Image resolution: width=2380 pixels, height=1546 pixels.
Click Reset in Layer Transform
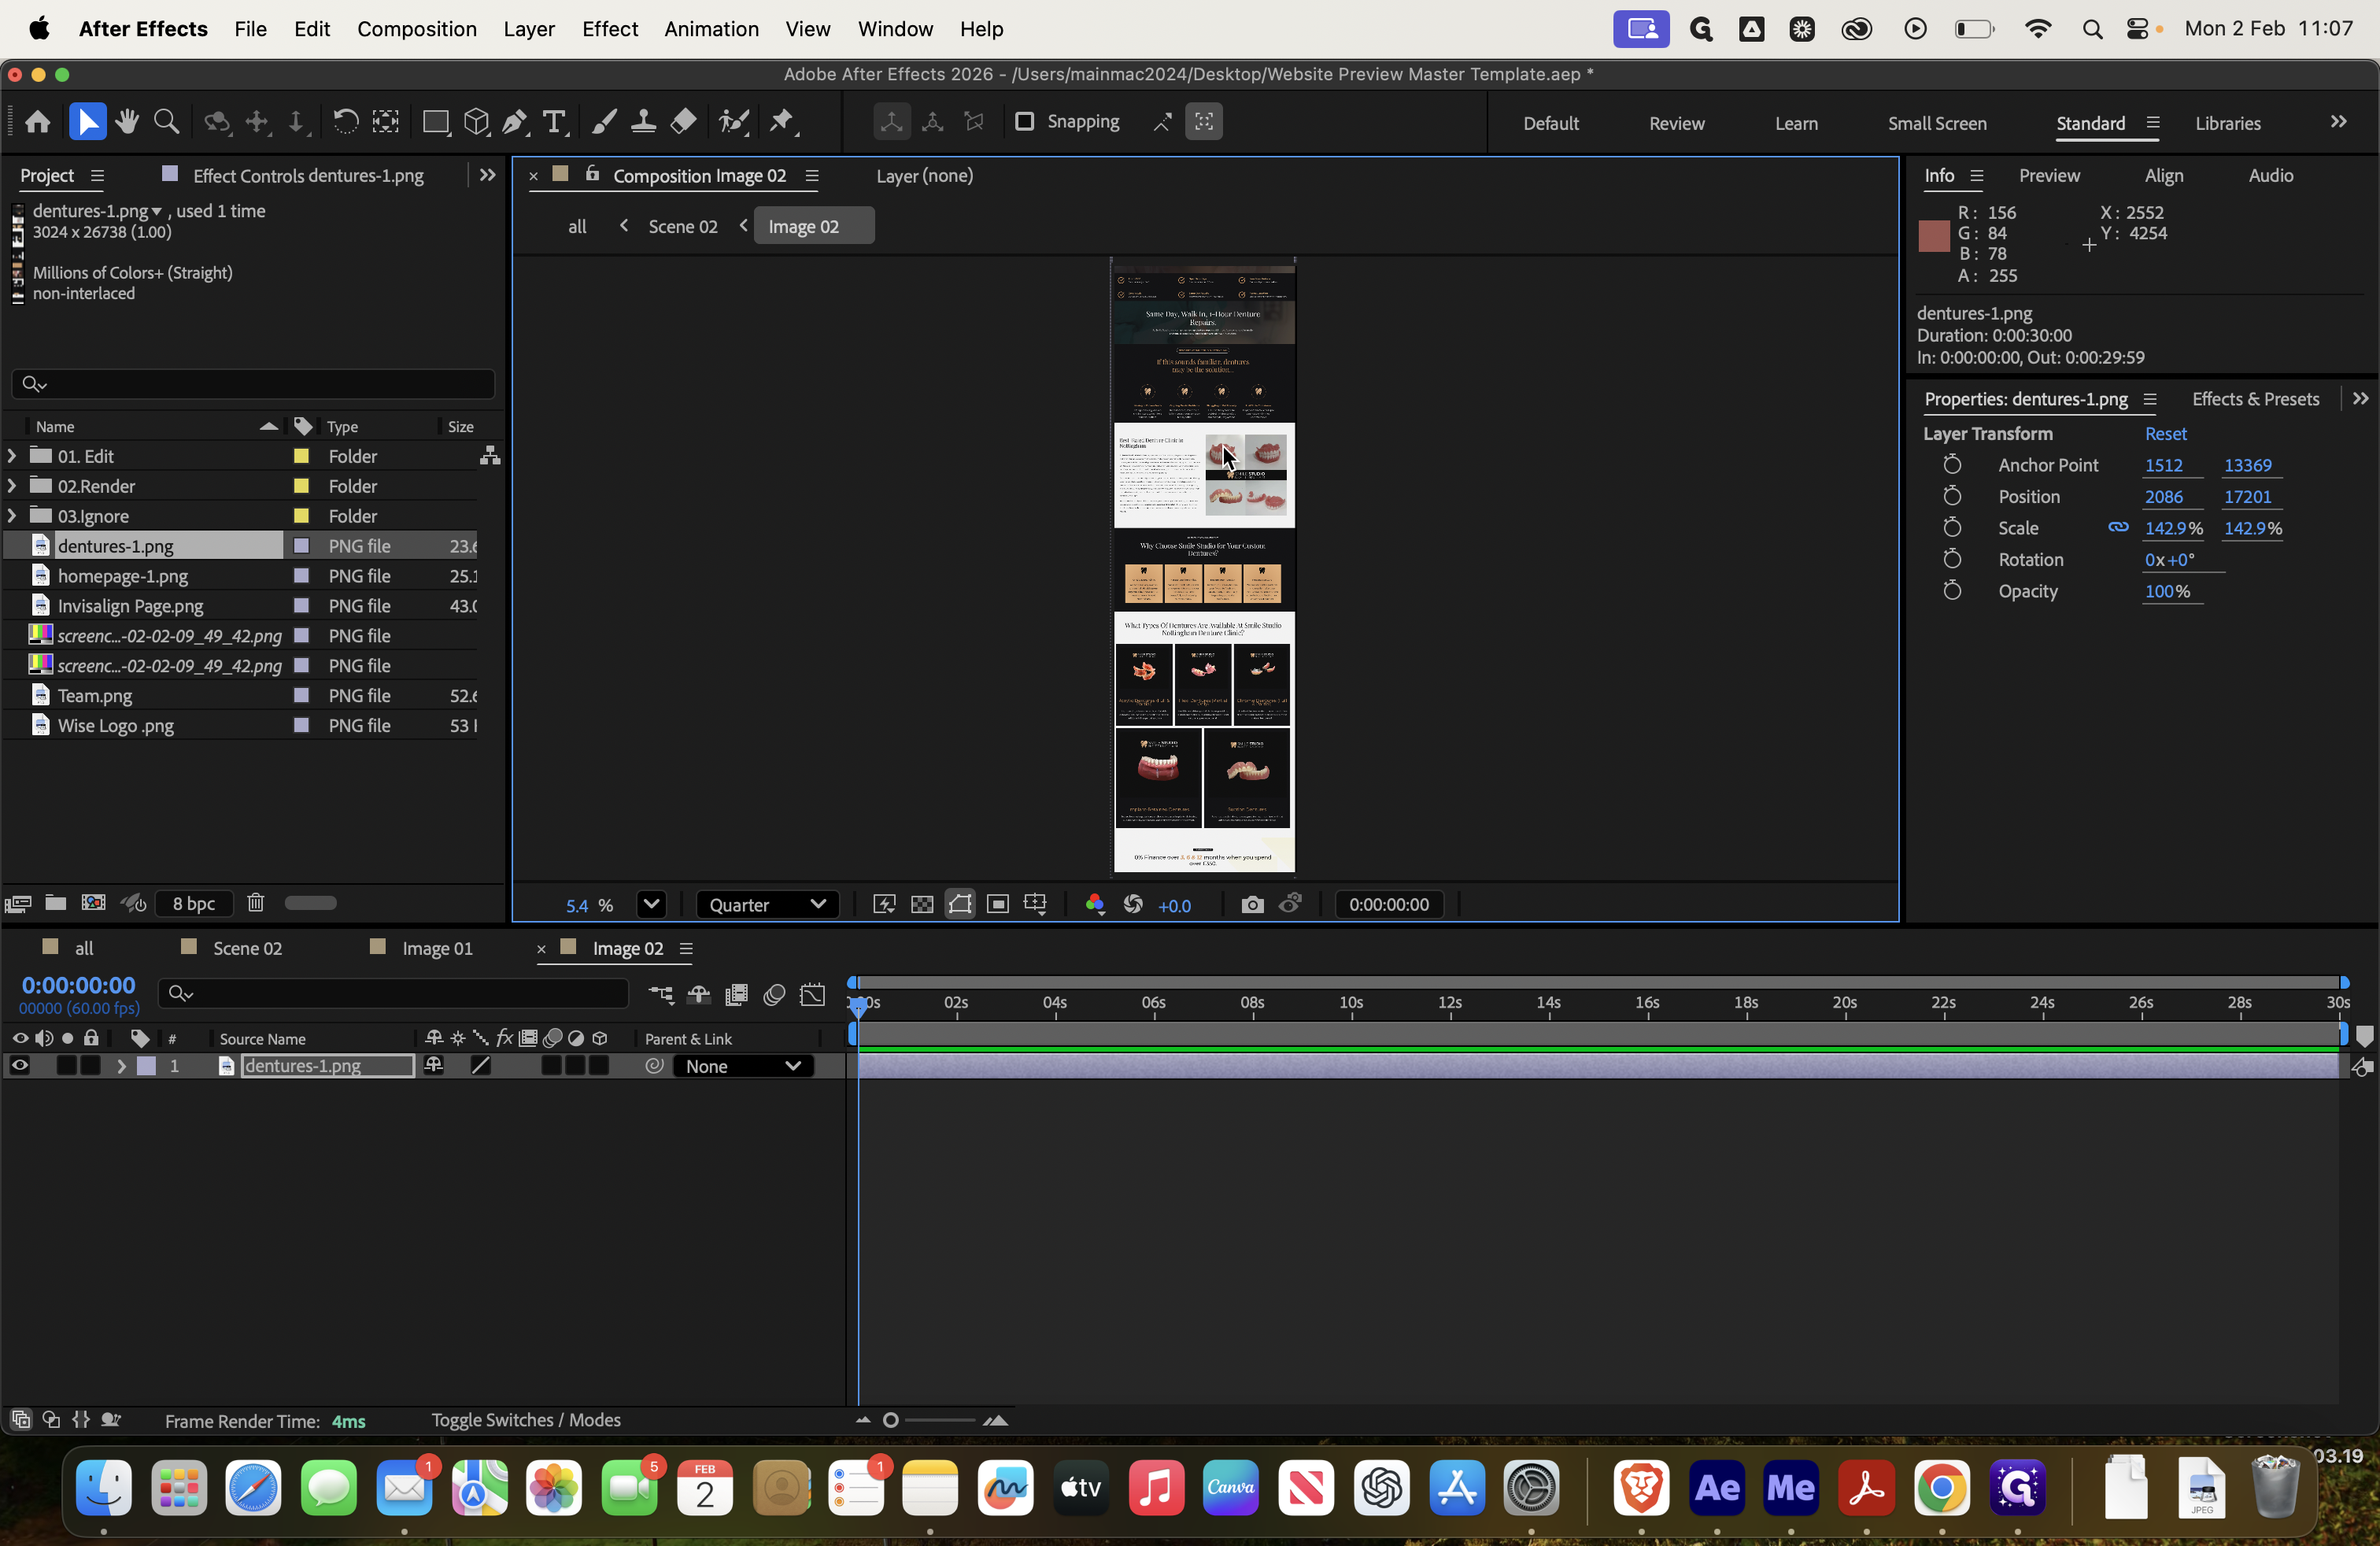click(x=2165, y=434)
